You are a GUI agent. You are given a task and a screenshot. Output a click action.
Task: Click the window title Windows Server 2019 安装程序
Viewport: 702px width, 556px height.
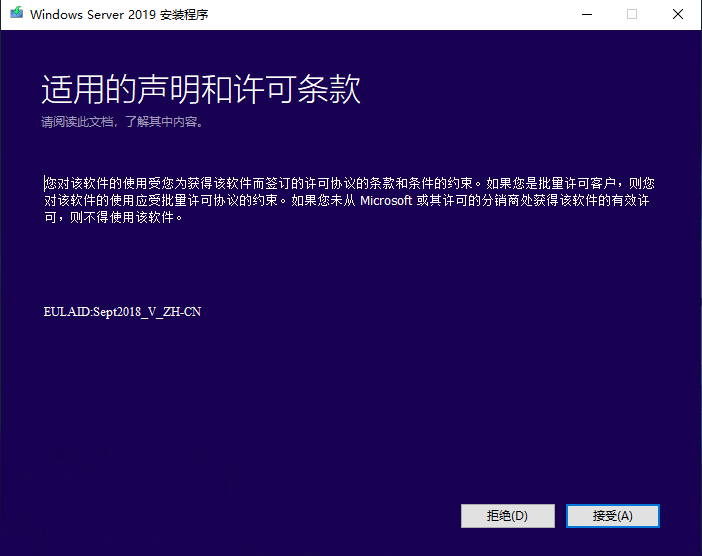point(119,14)
